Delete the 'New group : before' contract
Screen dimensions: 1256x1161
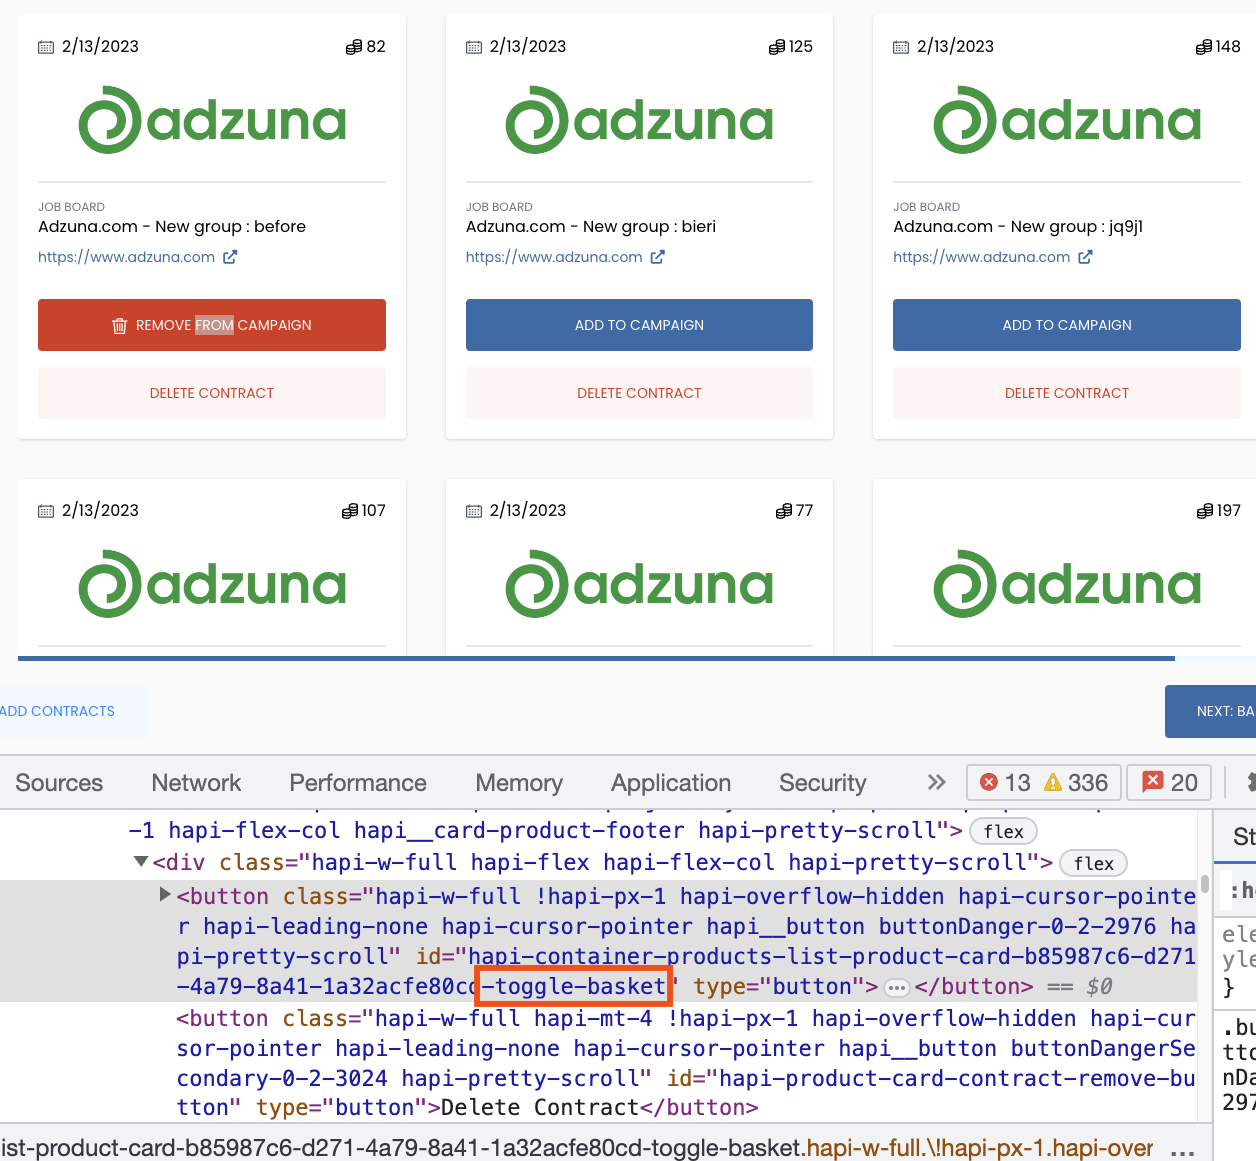tap(212, 393)
